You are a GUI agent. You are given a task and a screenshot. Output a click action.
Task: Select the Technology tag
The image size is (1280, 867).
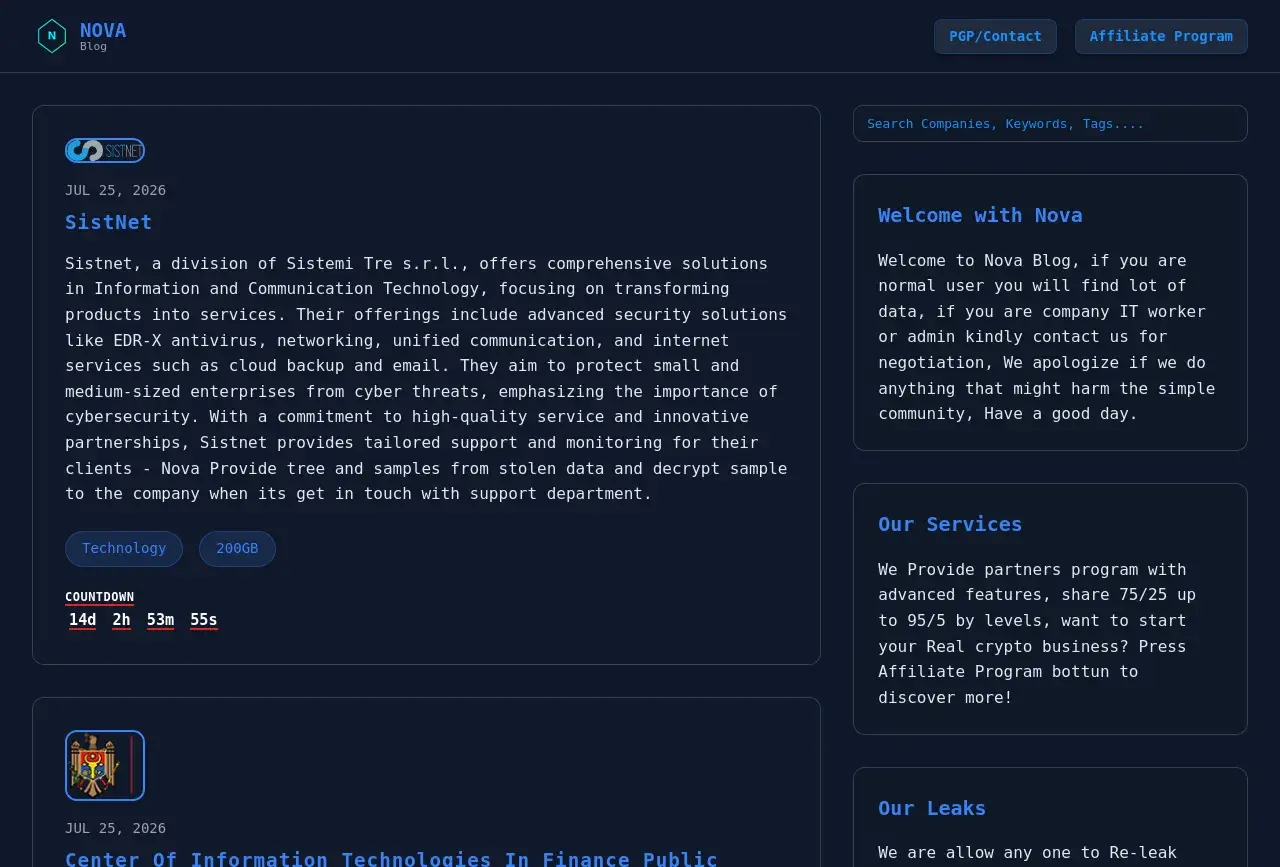point(124,549)
